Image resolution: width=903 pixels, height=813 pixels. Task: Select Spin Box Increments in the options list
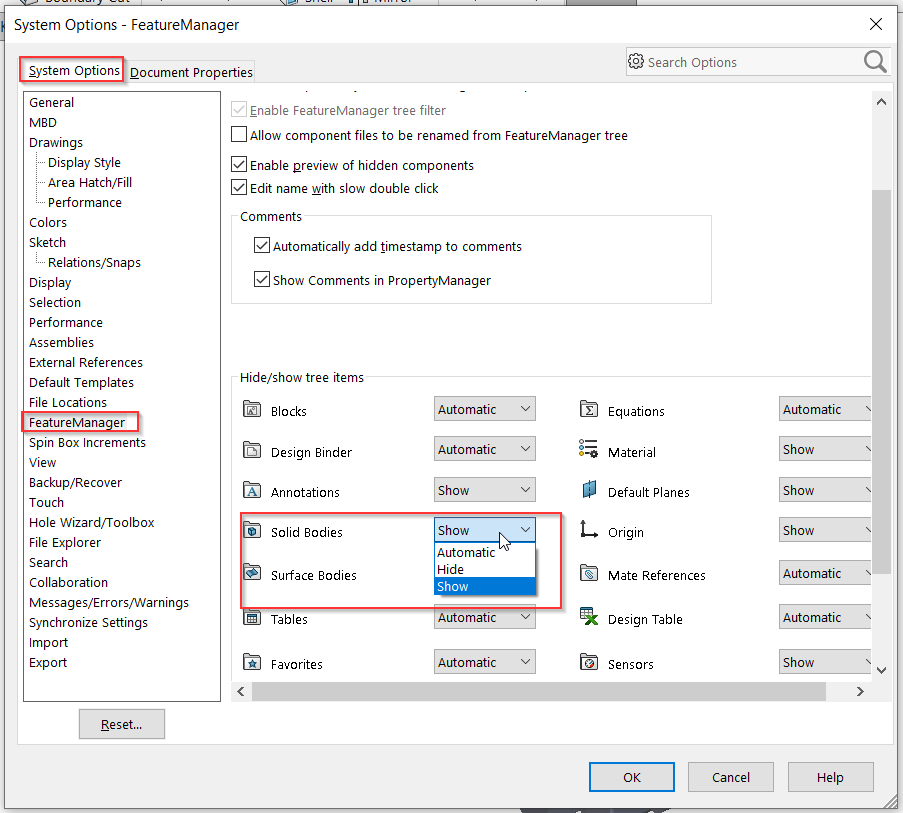(87, 442)
